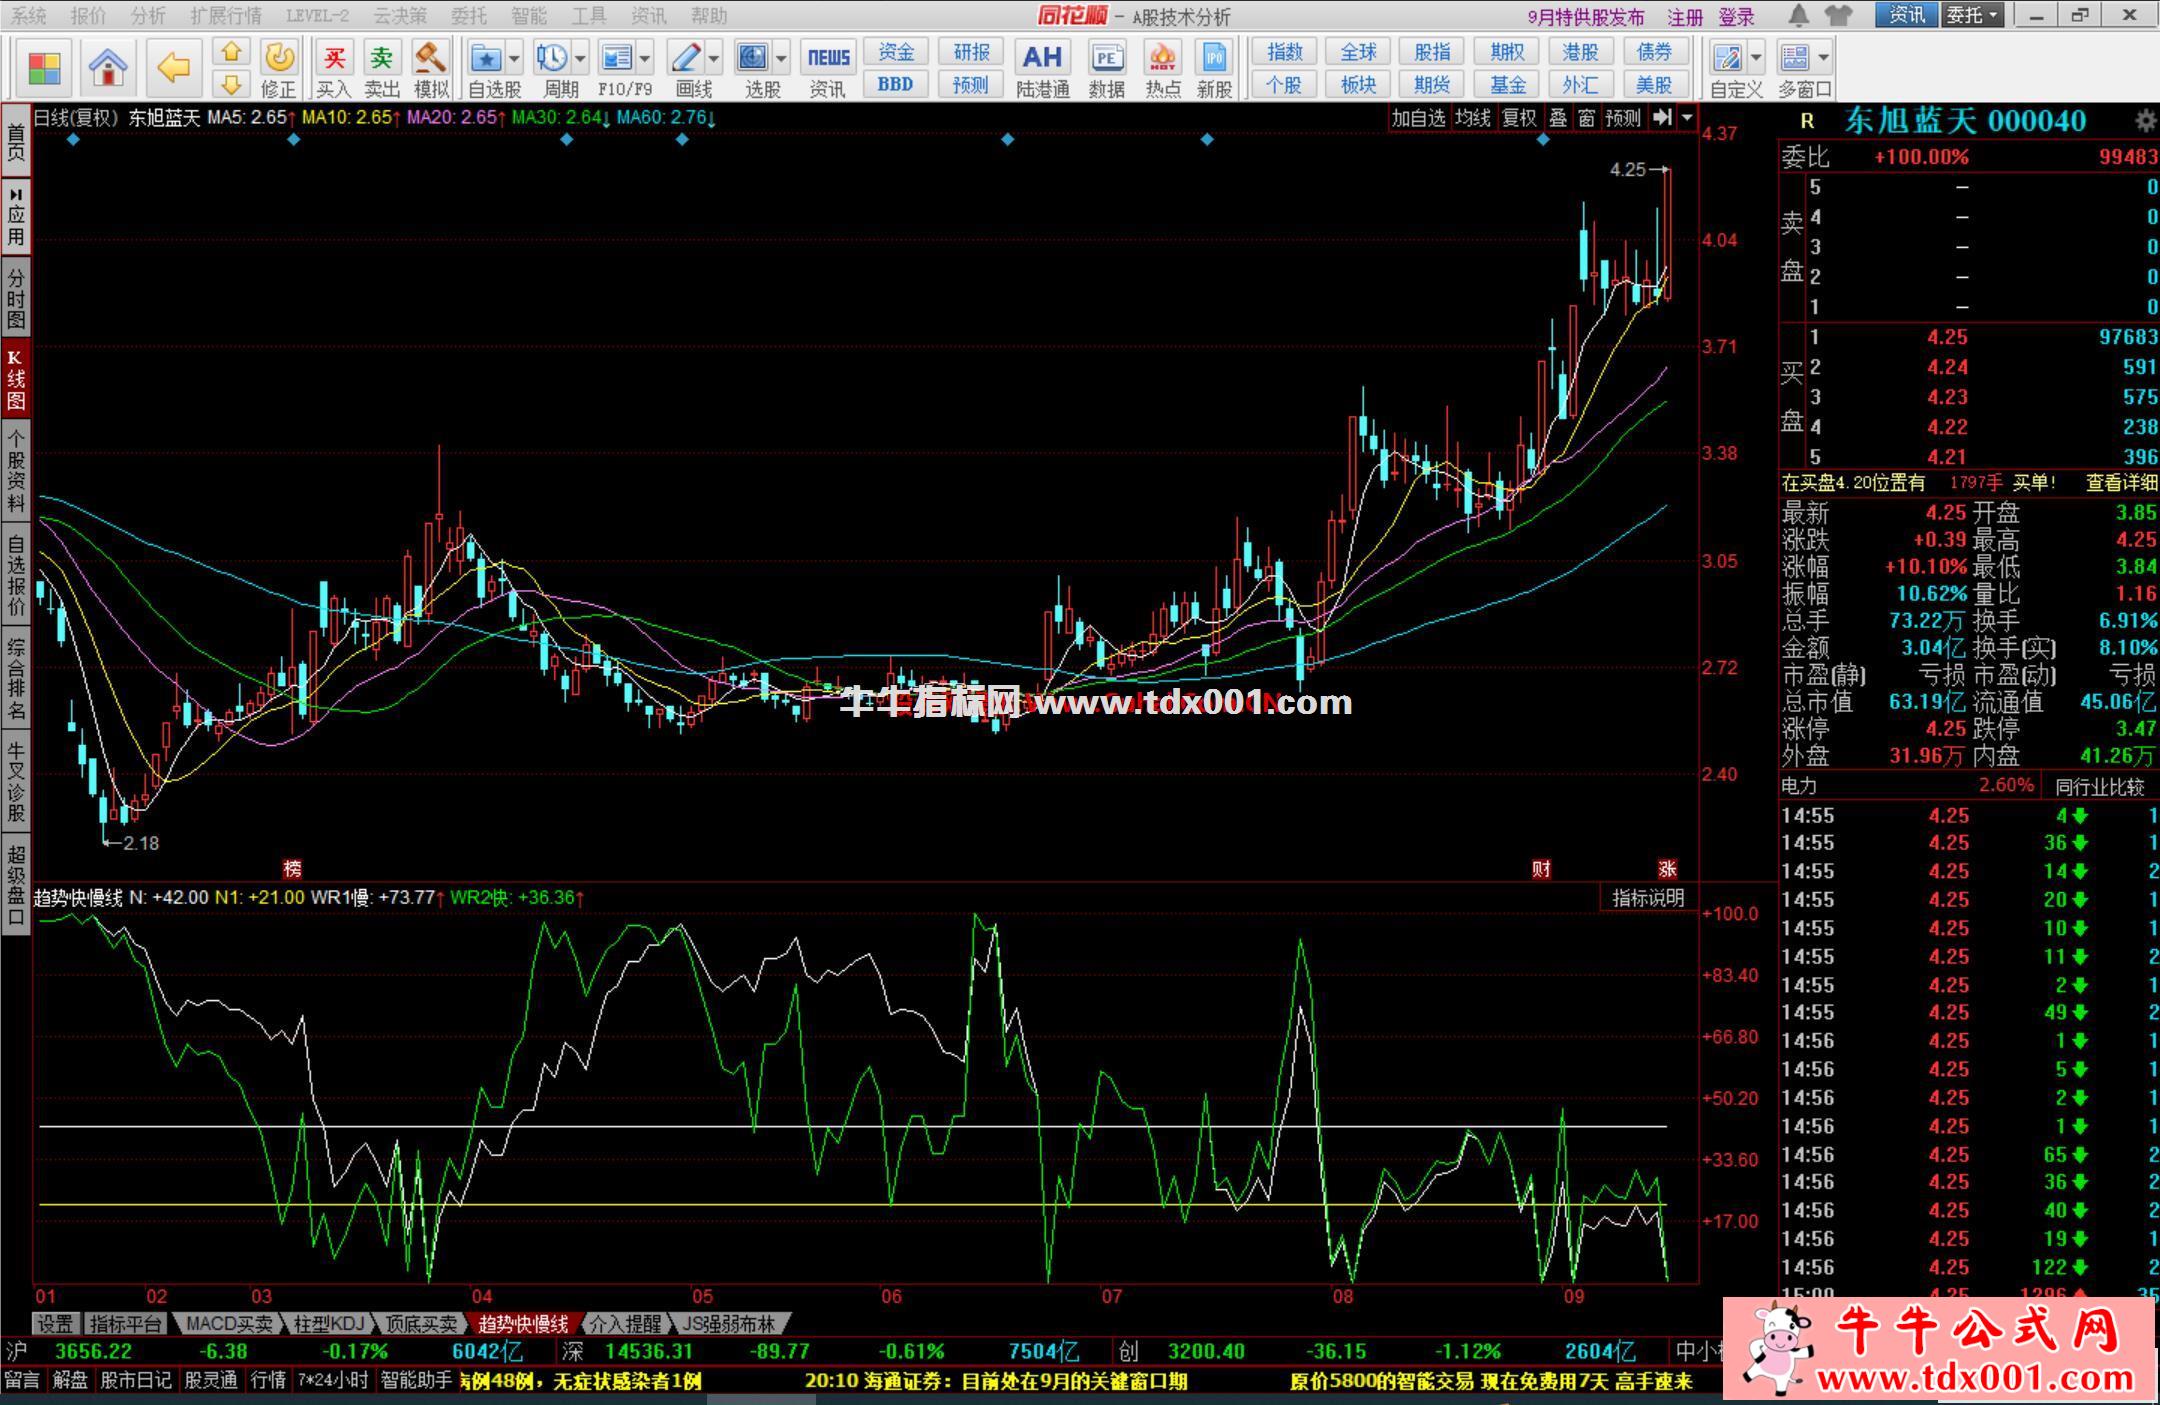Expand the 自选股 dropdown arrow
This screenshot has height=1405, width=2160.
[515, 58]
